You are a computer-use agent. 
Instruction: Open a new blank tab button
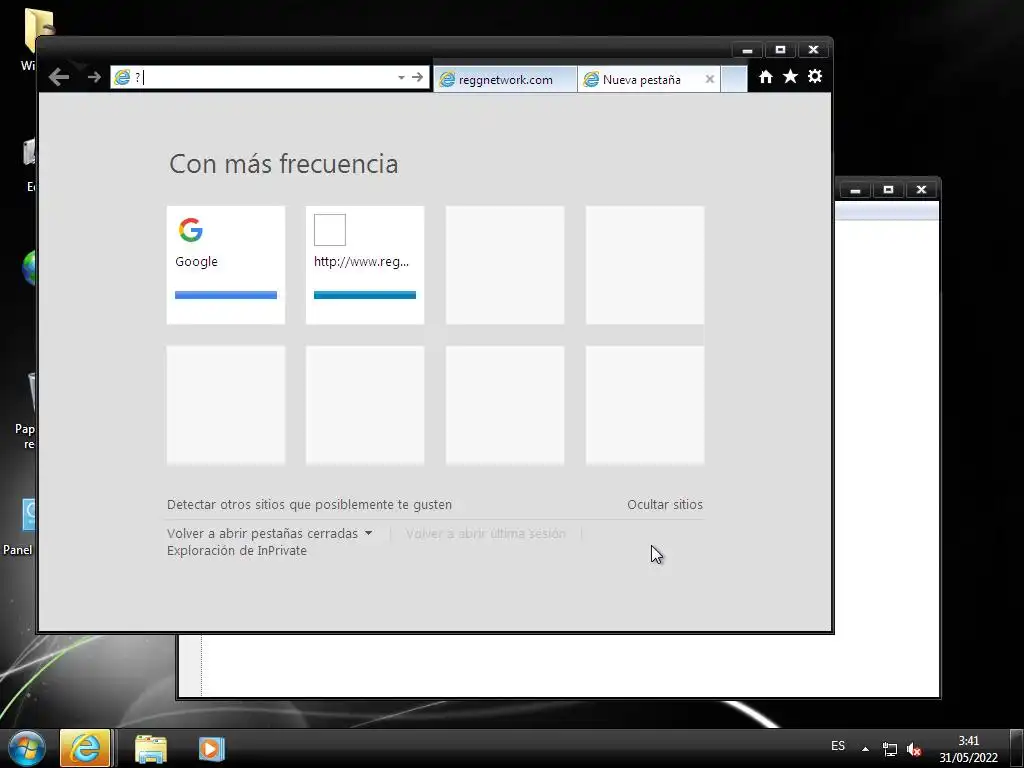[x=734, y=80]
